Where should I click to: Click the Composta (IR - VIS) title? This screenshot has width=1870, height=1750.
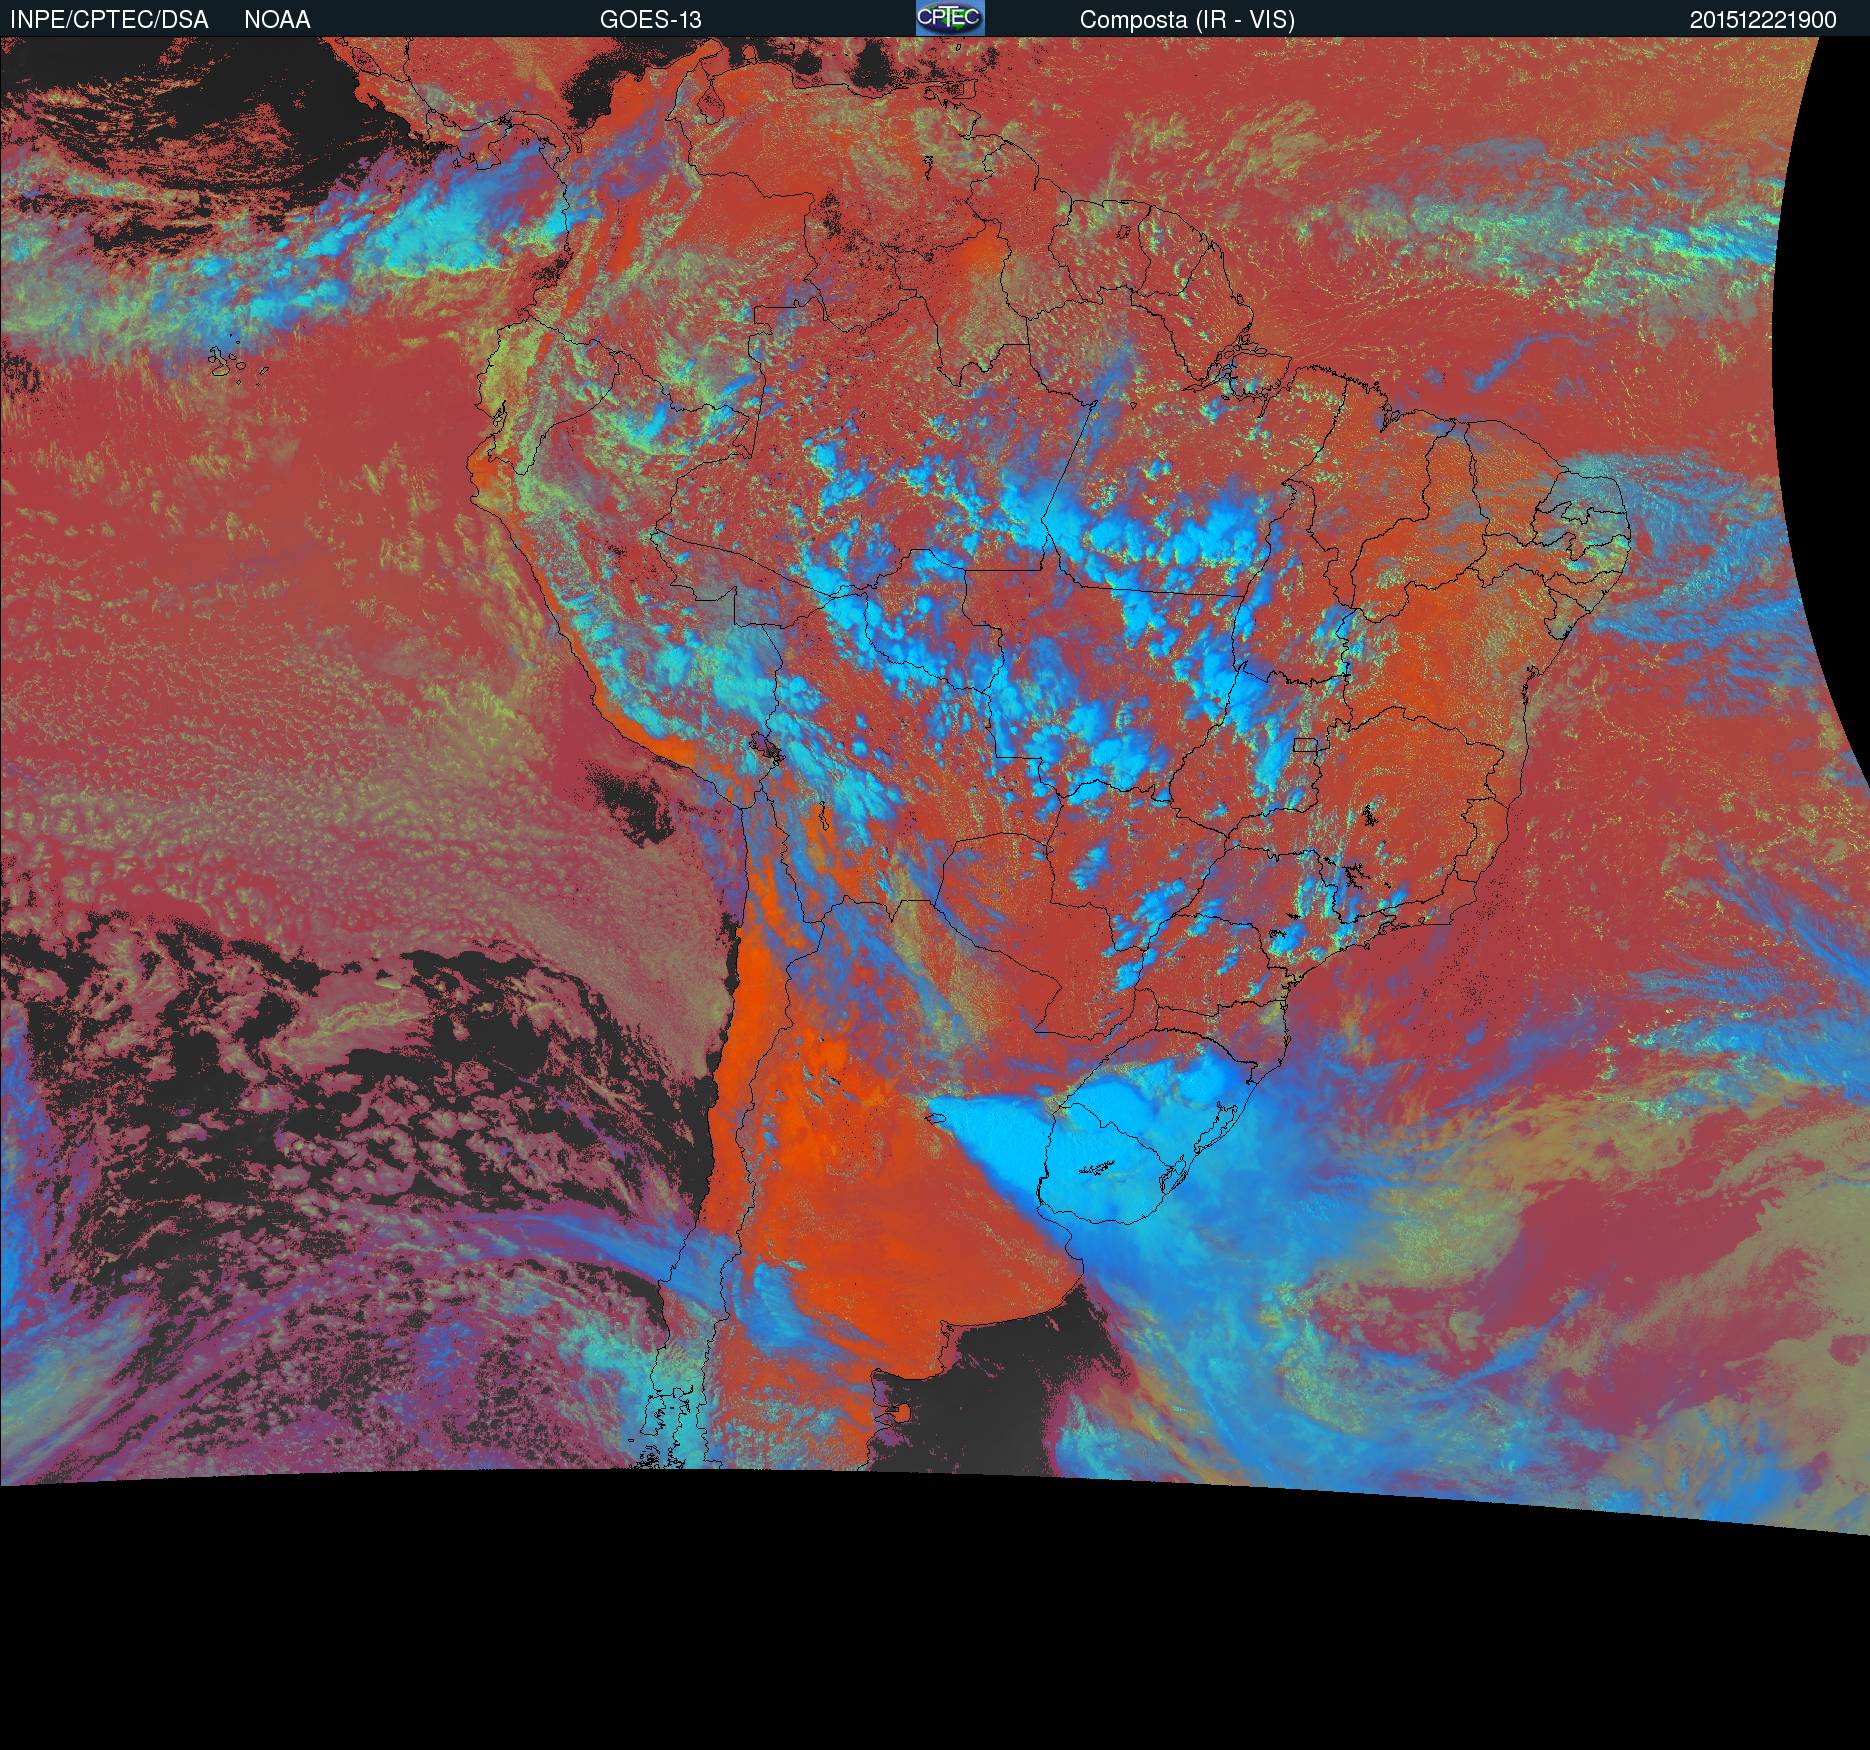[1187, 20]
